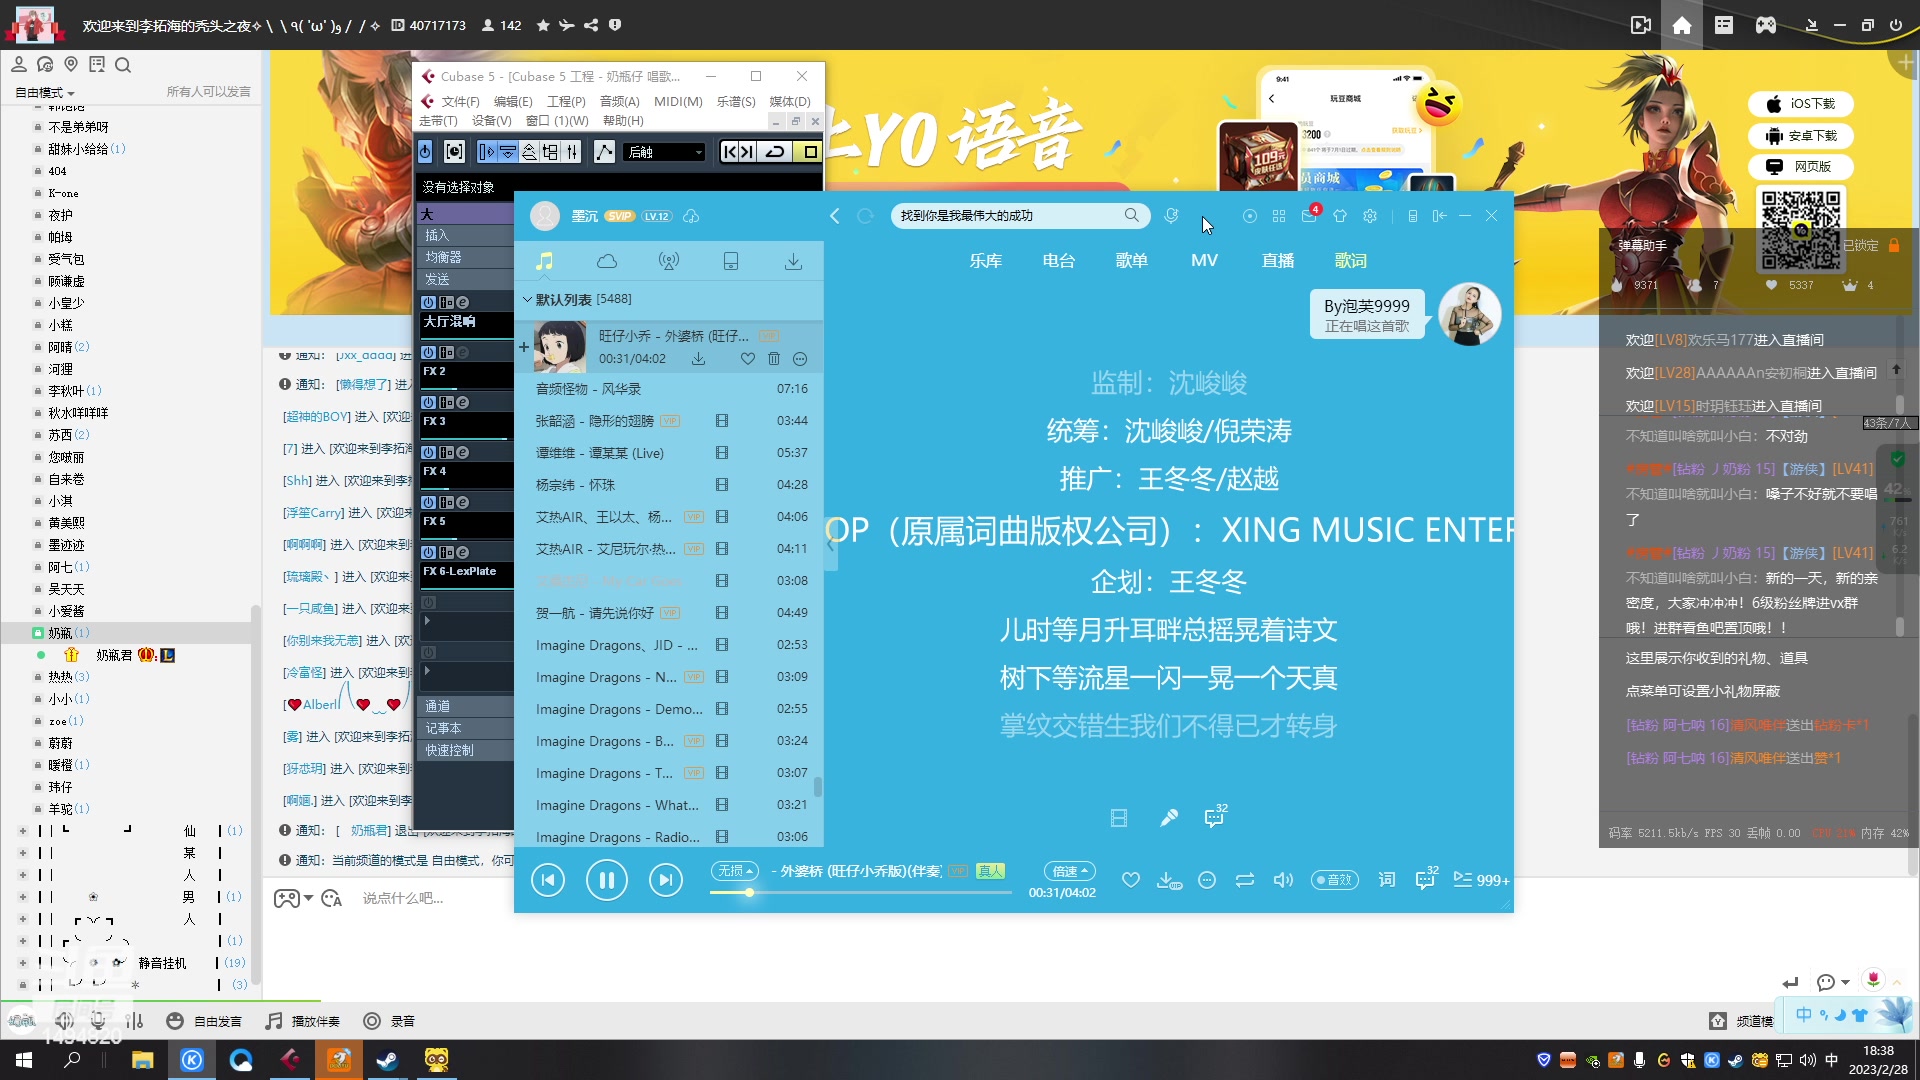Click the 安卓下载 button
Image resolution: width=1920 pixels, height=1080 pixels.
point(1801,136)
